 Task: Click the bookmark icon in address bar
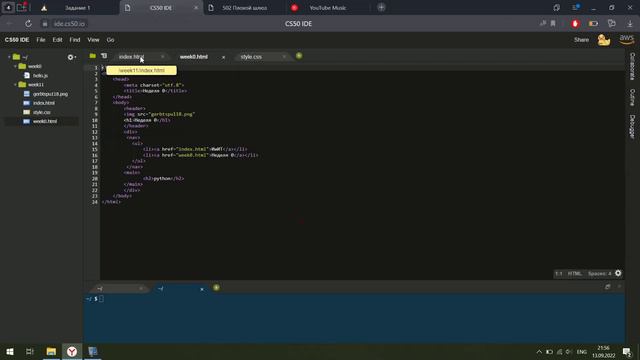coord(553,24)
